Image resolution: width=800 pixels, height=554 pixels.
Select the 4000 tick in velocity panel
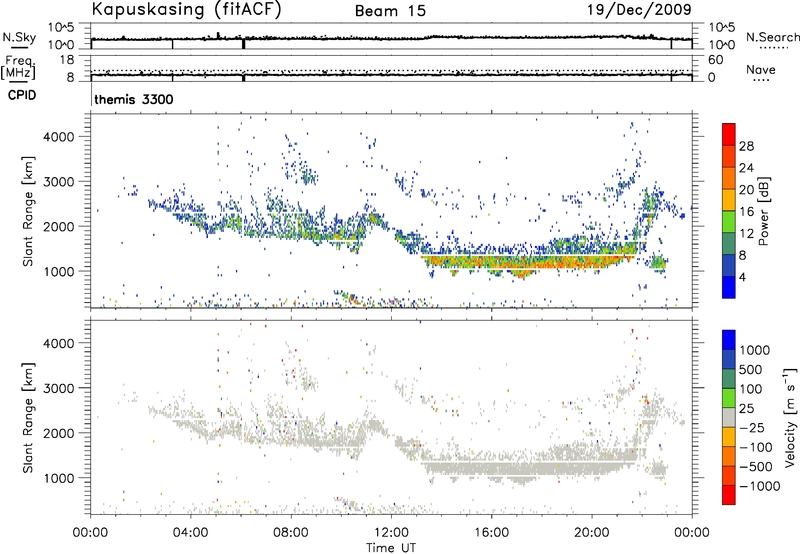click(59, 343)
